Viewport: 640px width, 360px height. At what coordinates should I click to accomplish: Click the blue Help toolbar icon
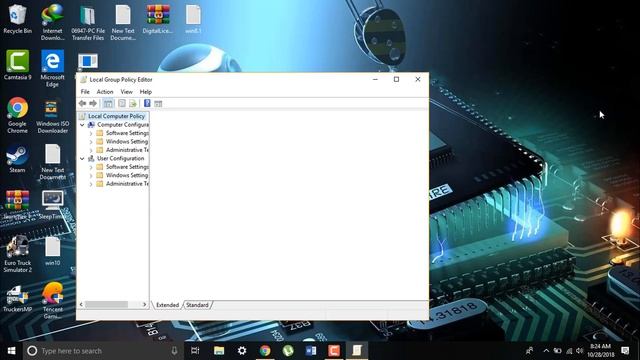pos(147,104)
